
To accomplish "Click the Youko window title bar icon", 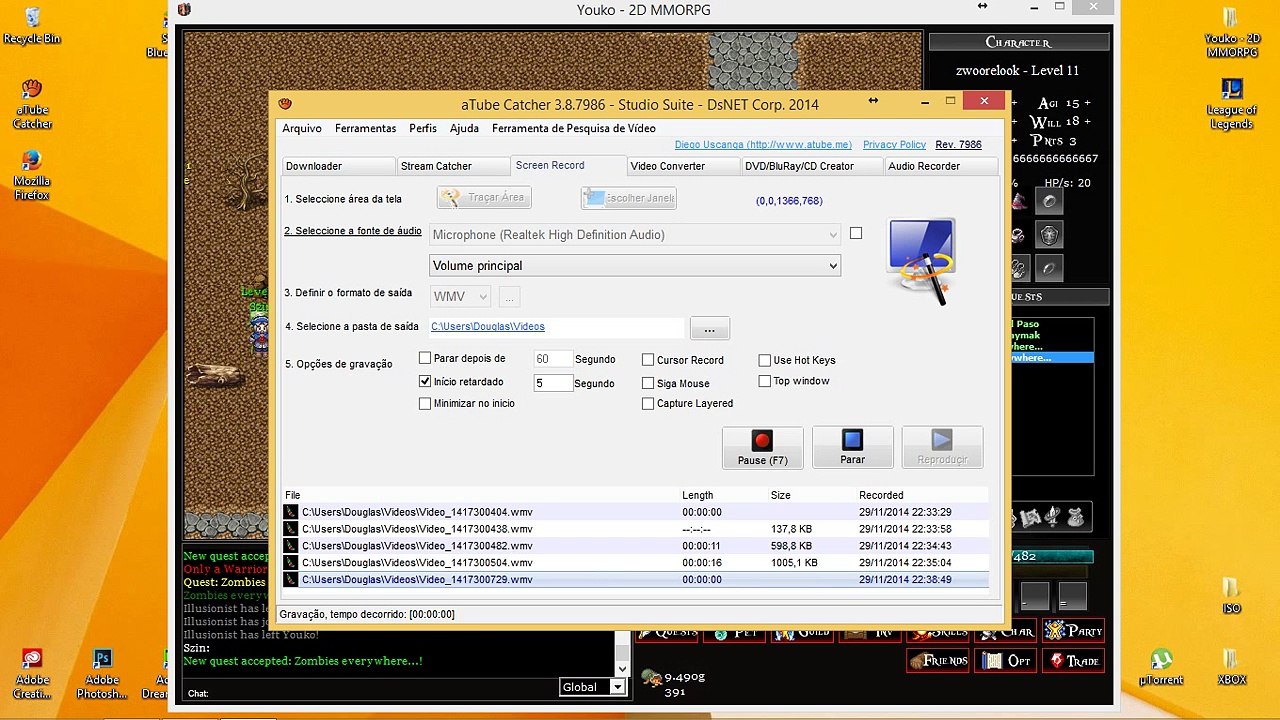I will [184, 10].
